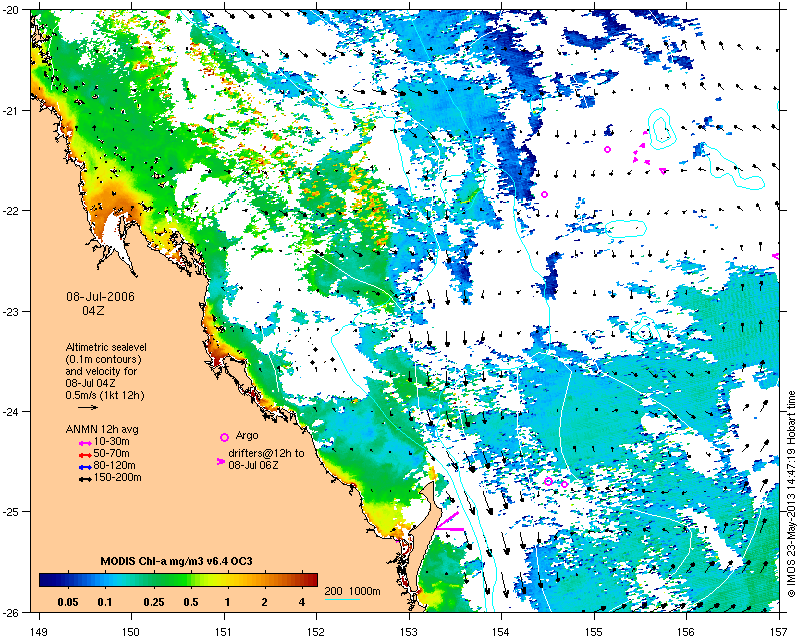
Task: Click the '0.05' colorbar label
Action: tap(68, 602)
